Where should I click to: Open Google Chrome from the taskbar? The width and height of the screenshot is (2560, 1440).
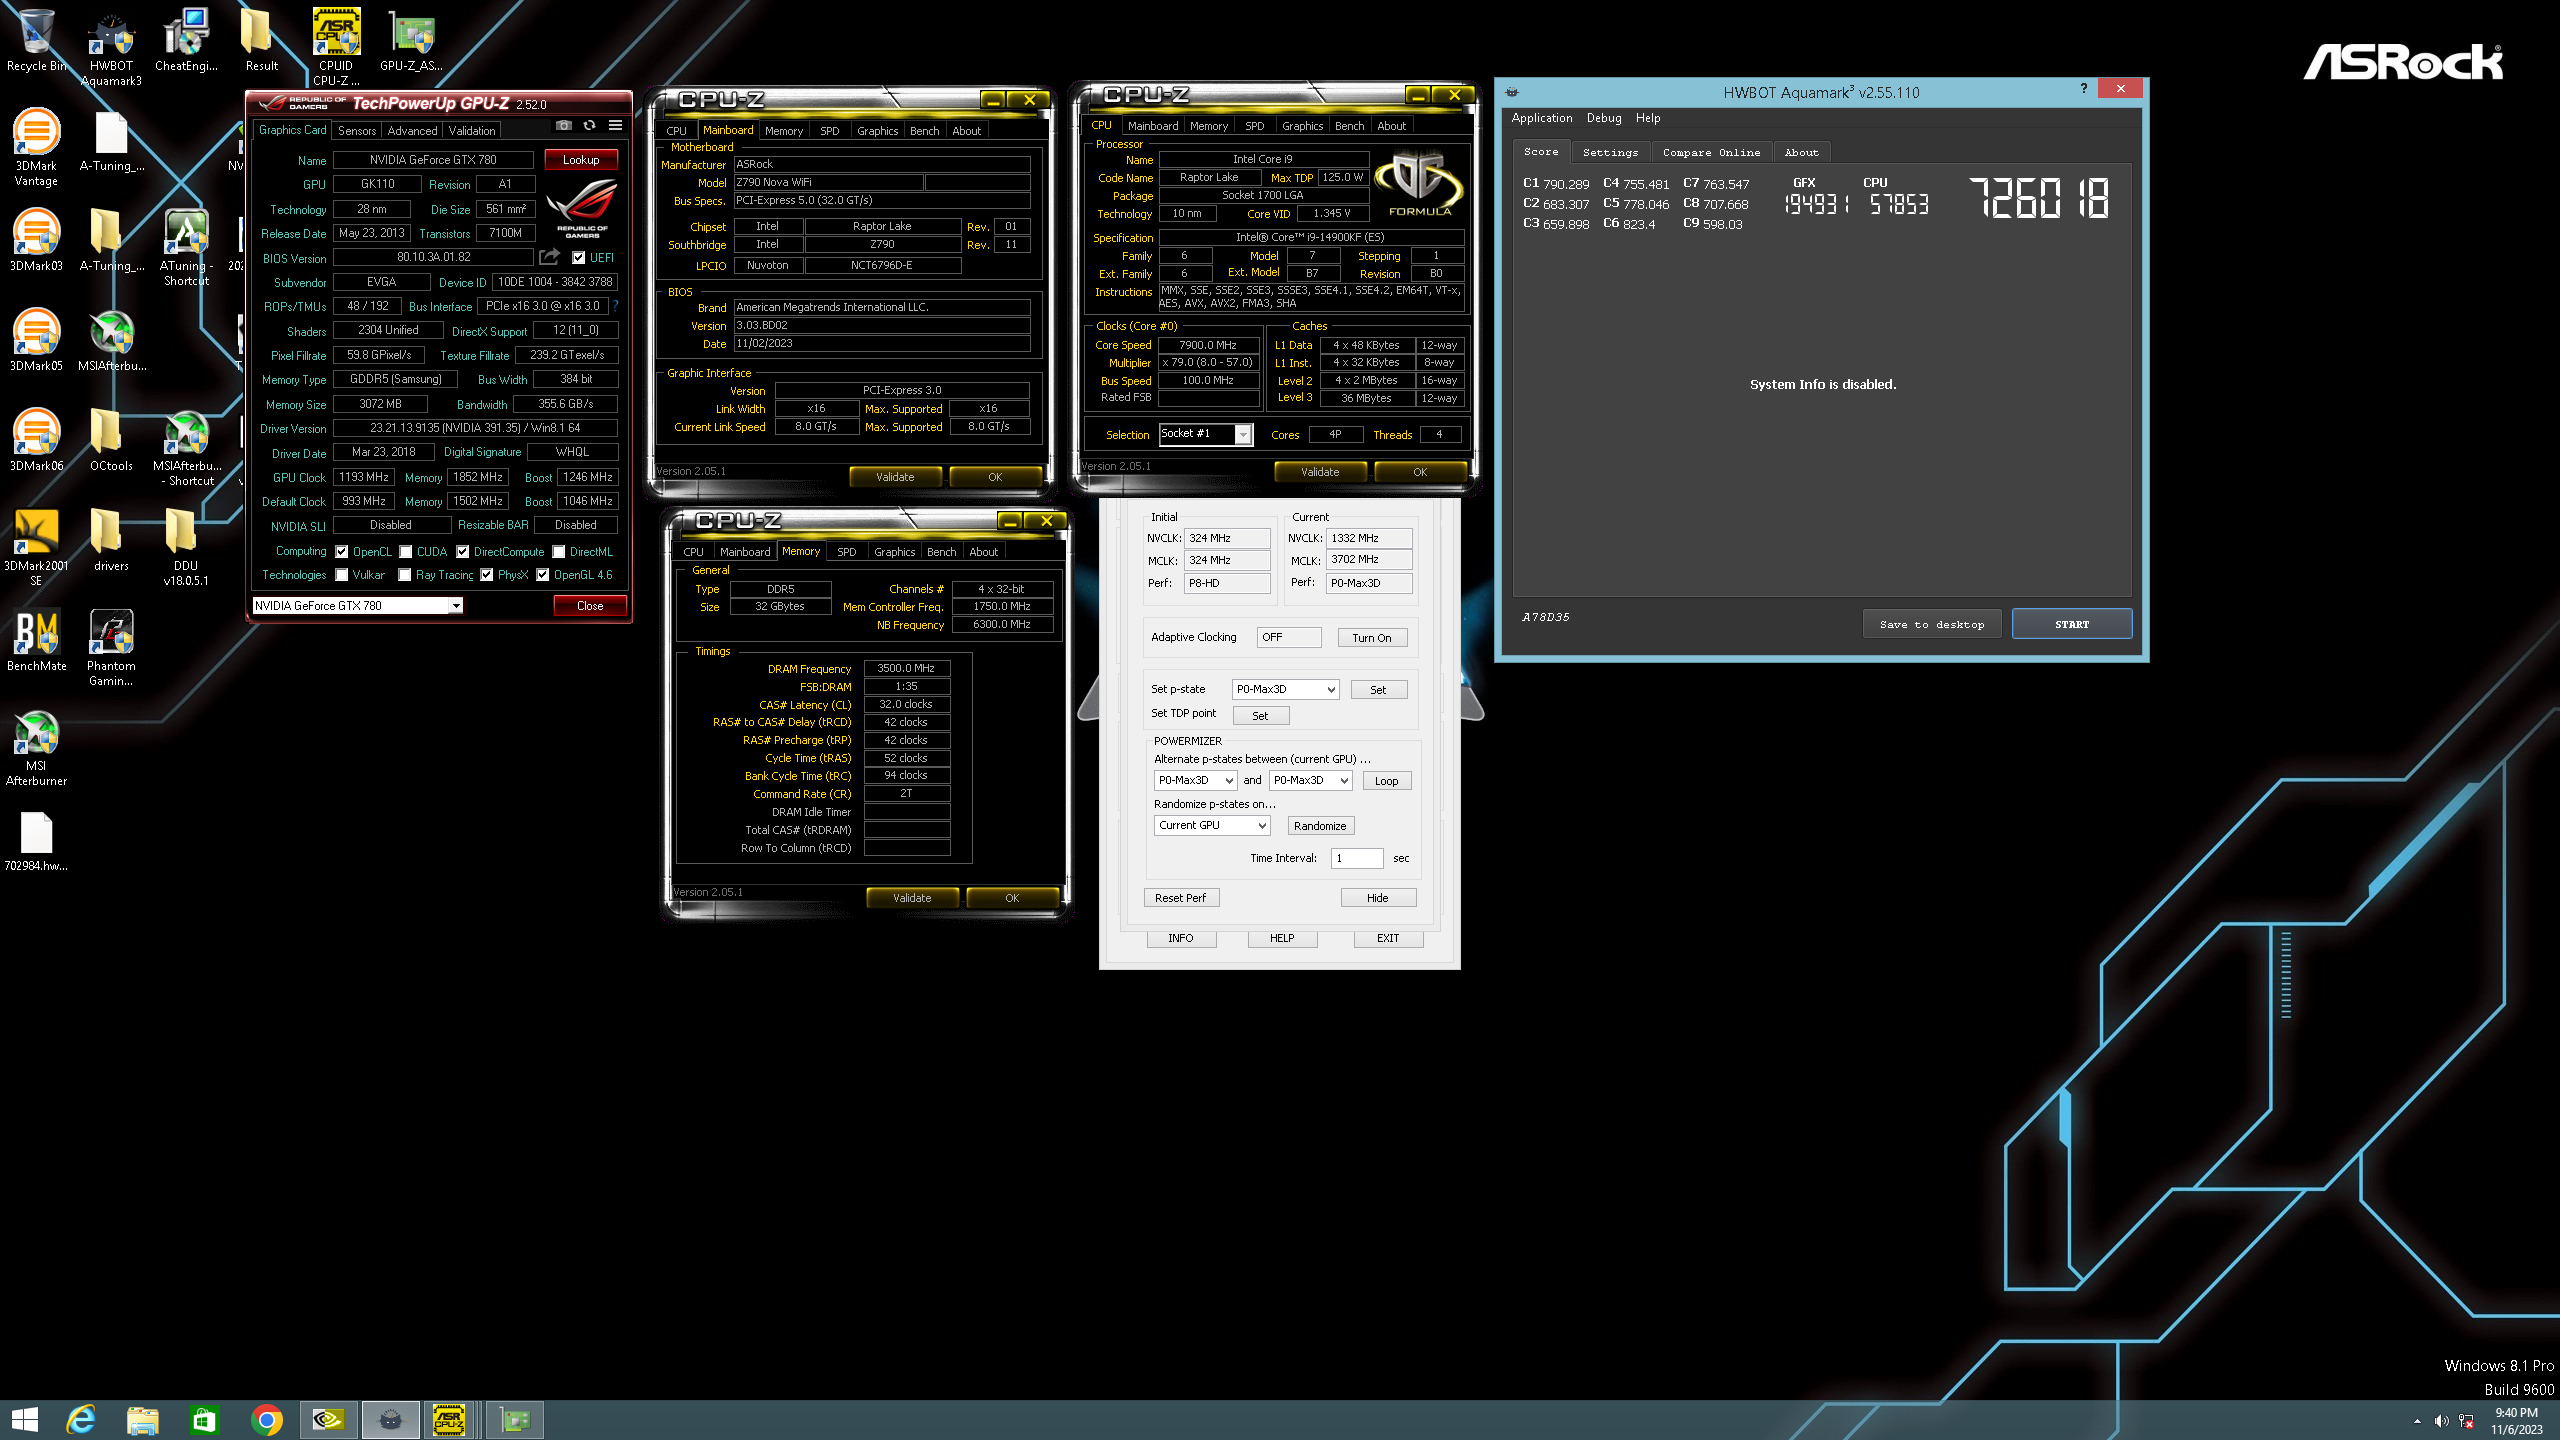266,1419
